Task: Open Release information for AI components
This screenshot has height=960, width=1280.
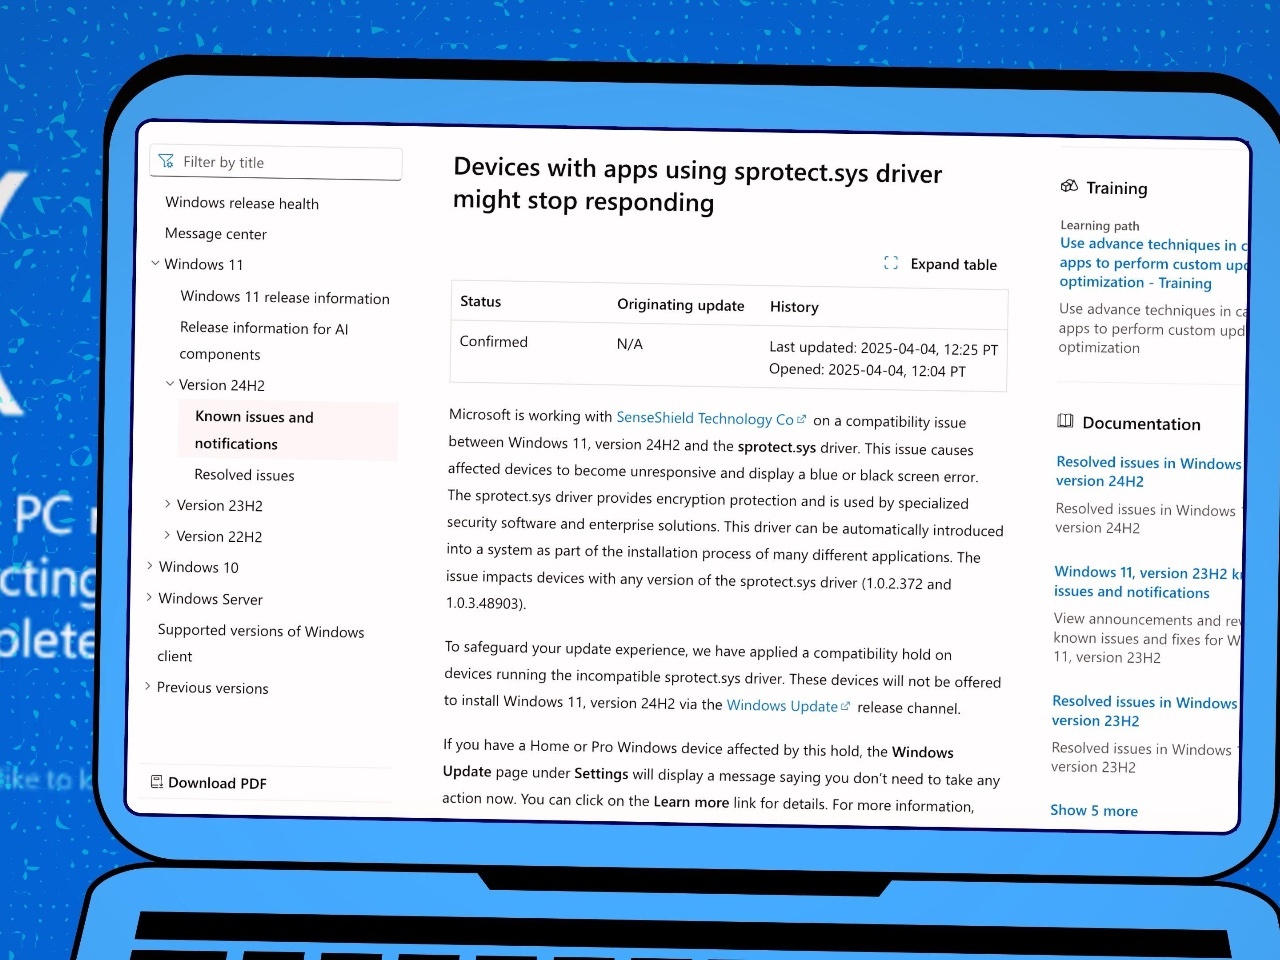Action: coord(264,341)
